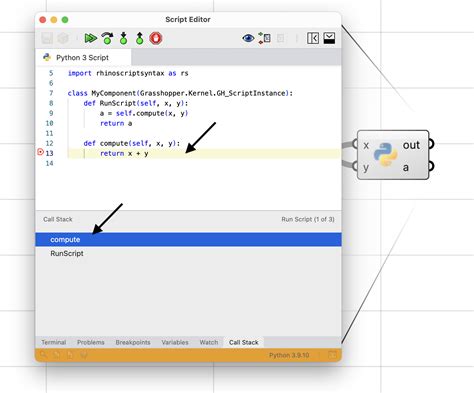Select the Python 3 Script tab
474x393 pixels.
click(83, 58)
